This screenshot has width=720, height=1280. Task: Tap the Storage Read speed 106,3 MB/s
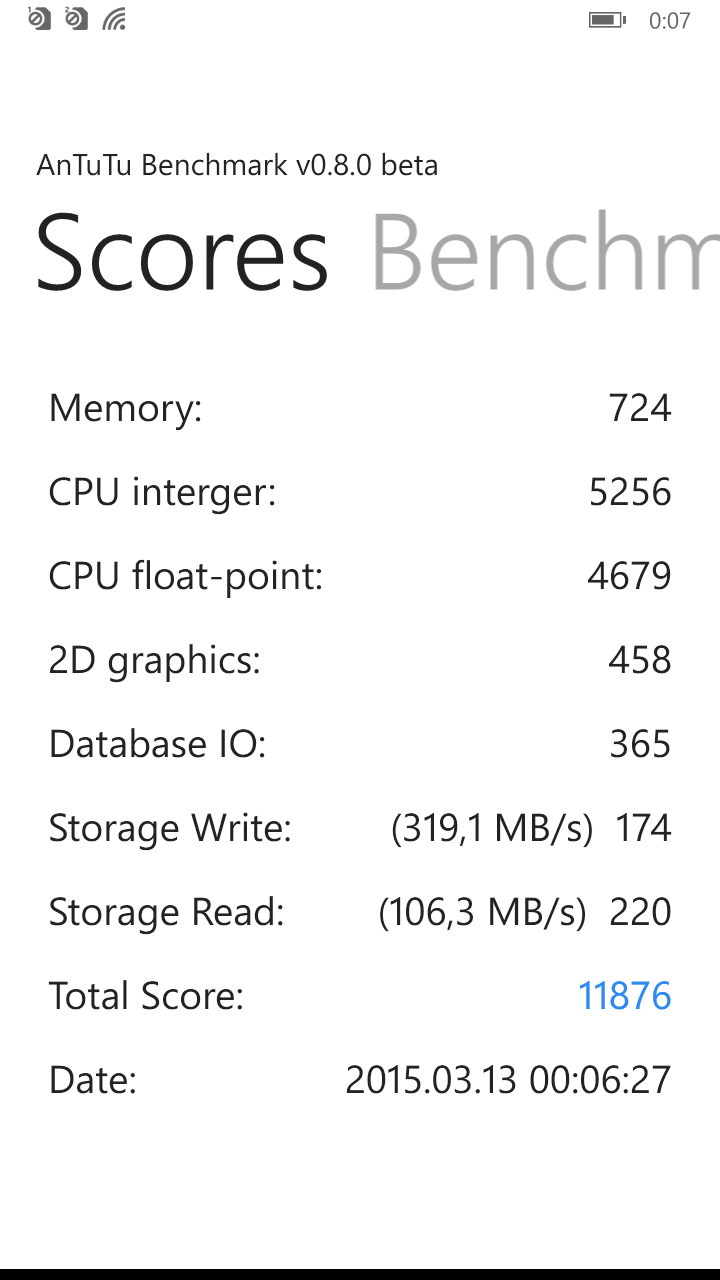point(482,912)
